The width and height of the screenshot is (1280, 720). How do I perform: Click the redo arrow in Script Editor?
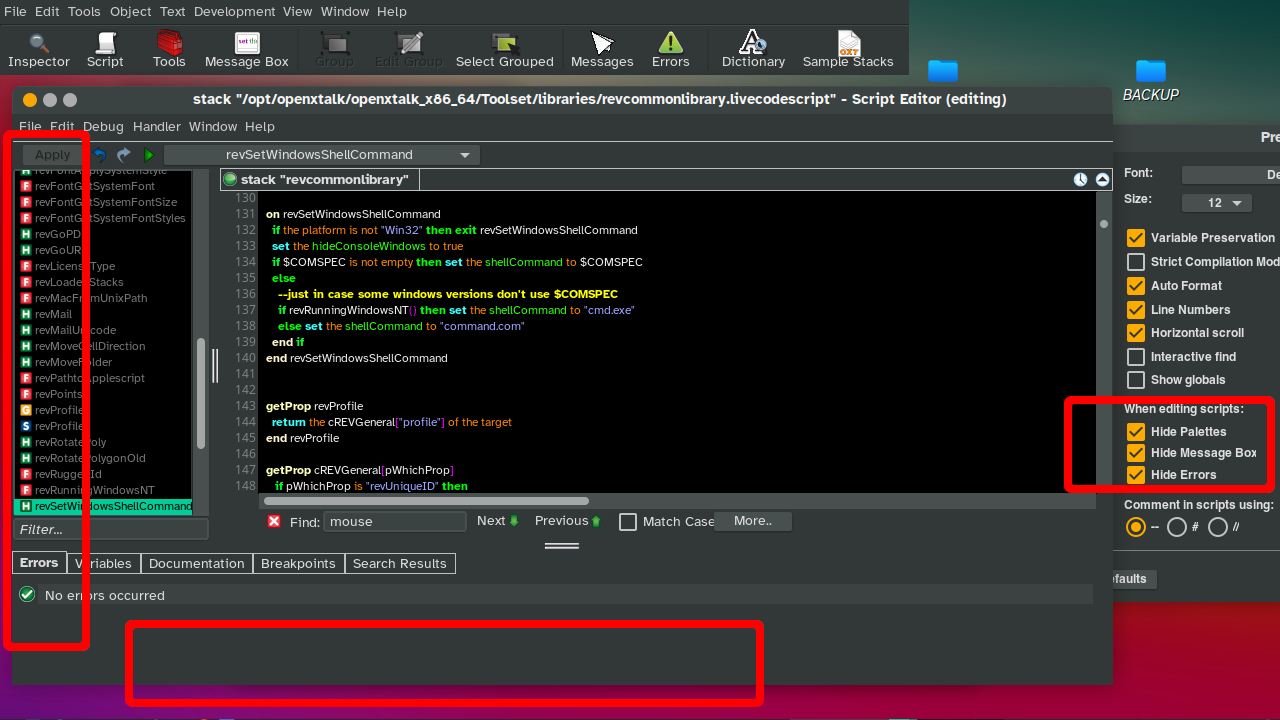tap(124, 155)
